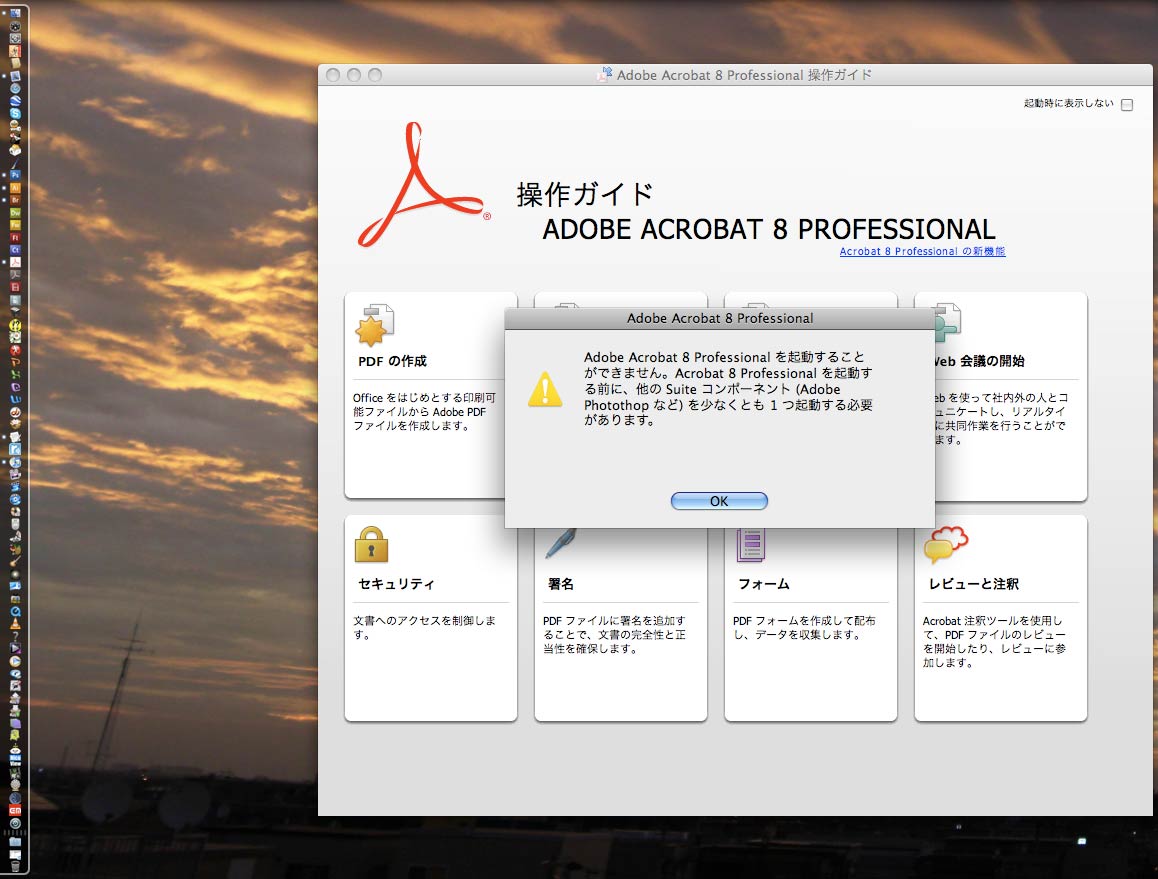
Task: Open the Acrobat 8 Professional の新機能 link
Action: (x=922, y=251)
